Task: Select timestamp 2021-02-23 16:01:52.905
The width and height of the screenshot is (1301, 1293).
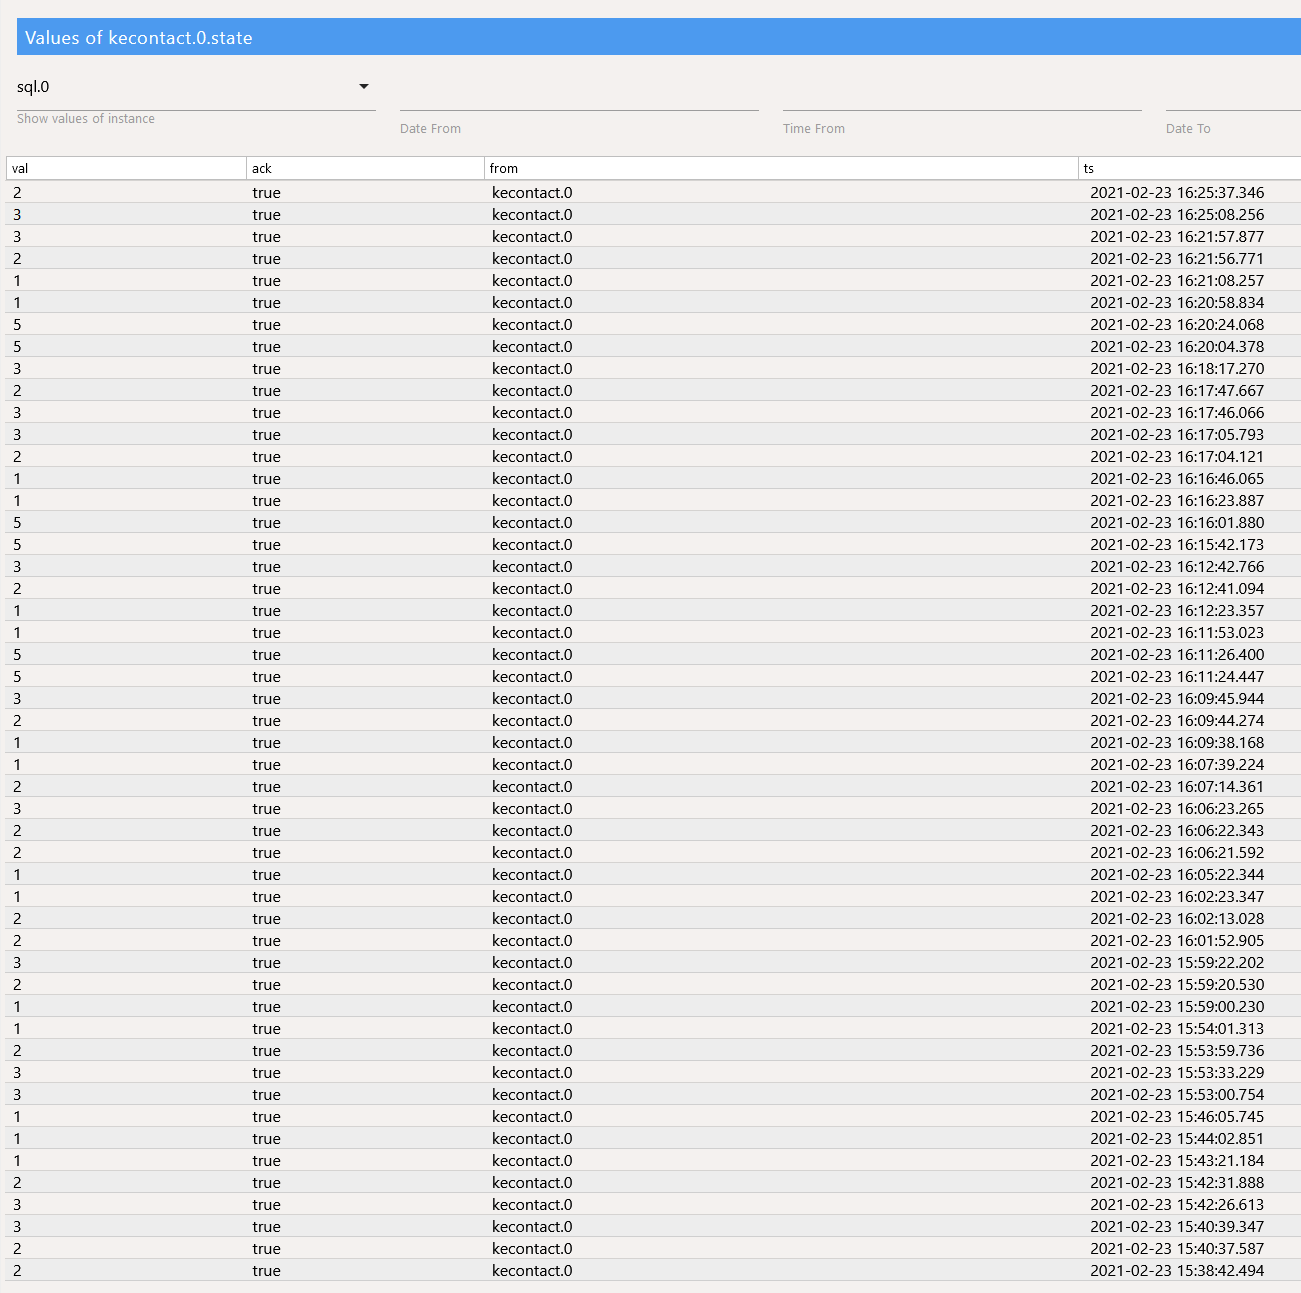Action: [1177, 941]
